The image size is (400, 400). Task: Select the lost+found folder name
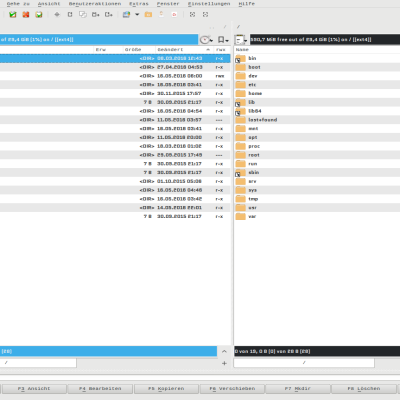tap(263, 120)
